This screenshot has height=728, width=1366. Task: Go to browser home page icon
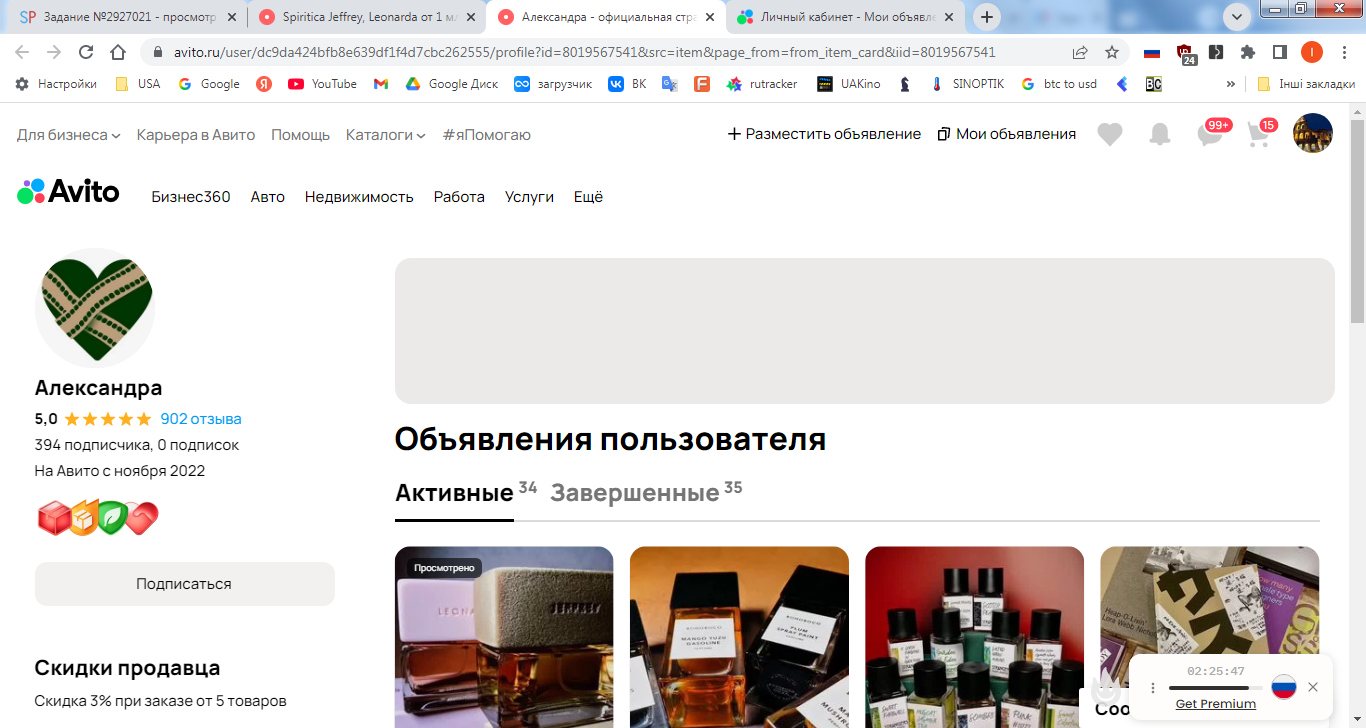(x=118, y=52)
